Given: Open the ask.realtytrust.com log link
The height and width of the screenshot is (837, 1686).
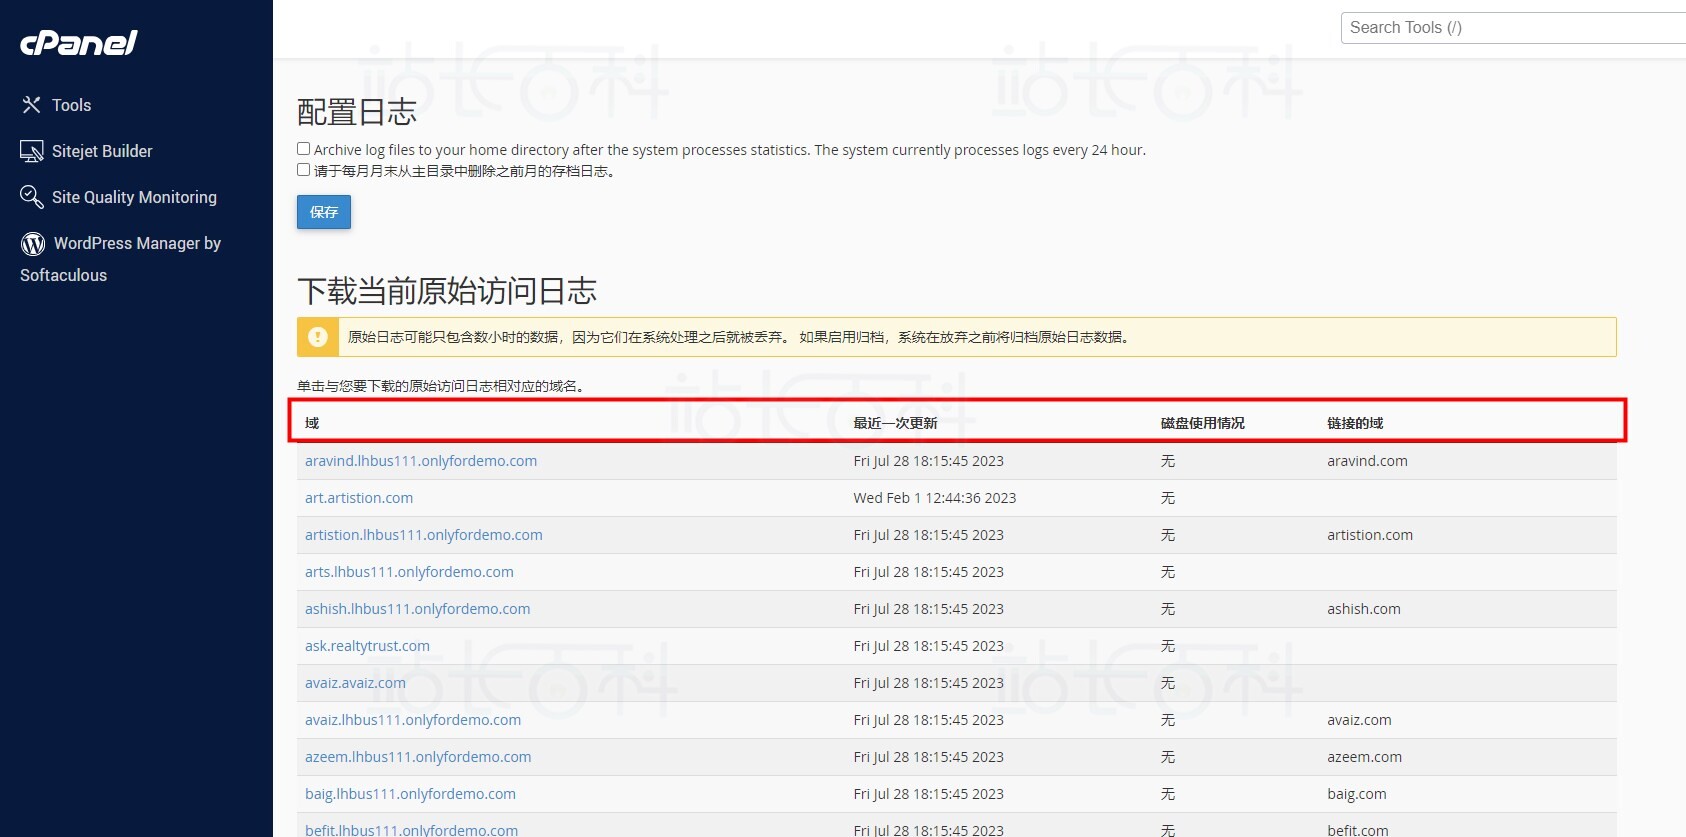Looking at the screenshot, I should [x=367, y=646].
